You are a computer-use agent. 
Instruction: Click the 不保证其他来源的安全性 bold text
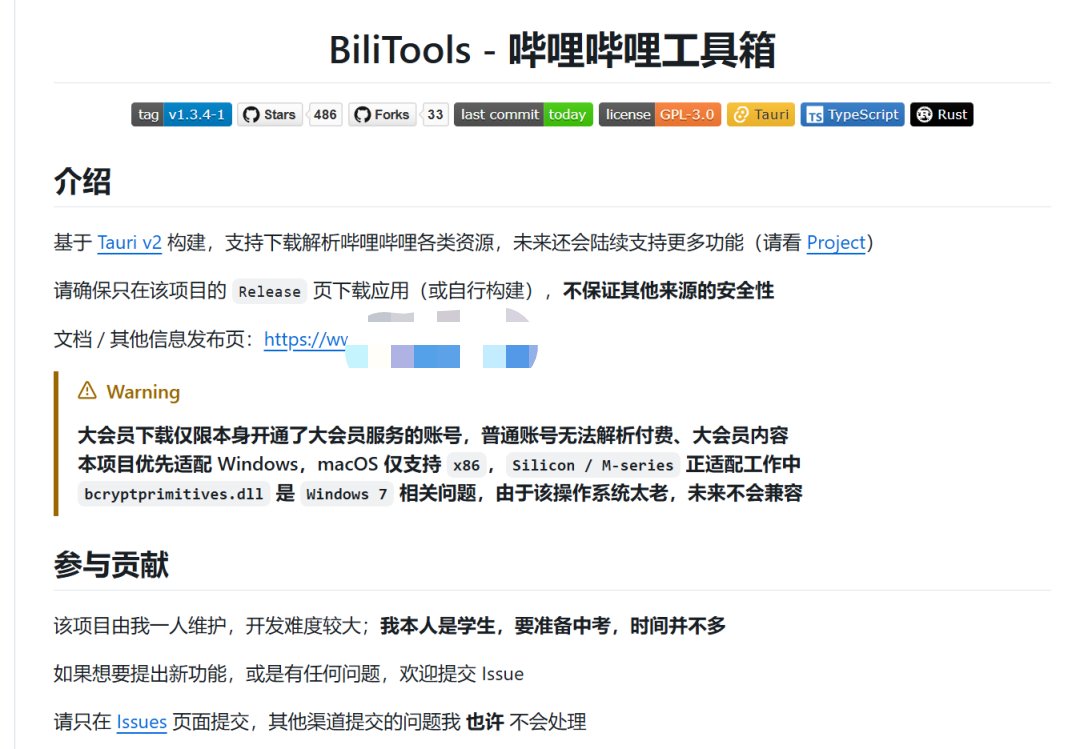(x=669, y=291)
